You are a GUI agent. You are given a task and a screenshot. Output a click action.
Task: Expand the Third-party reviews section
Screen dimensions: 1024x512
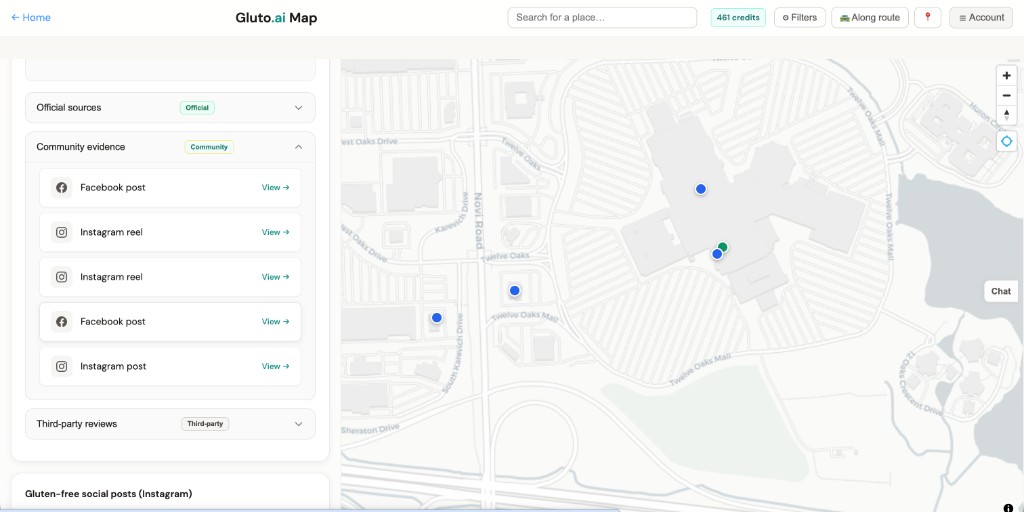tap(170, 424)
